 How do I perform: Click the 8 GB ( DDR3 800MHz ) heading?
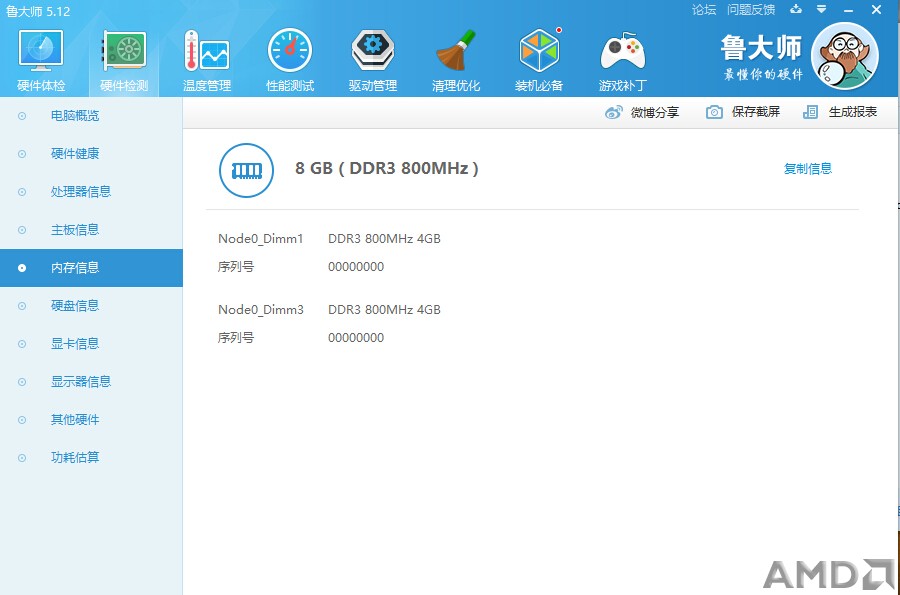tap(387, 168)
